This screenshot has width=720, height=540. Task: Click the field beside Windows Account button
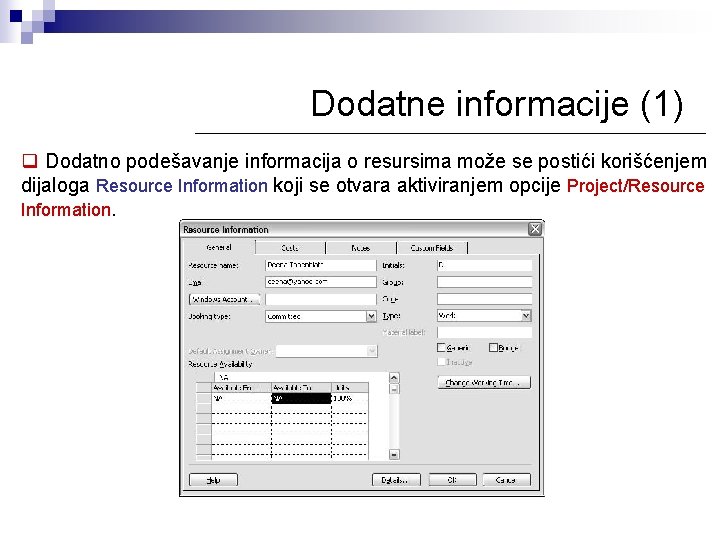pos(321,299)
